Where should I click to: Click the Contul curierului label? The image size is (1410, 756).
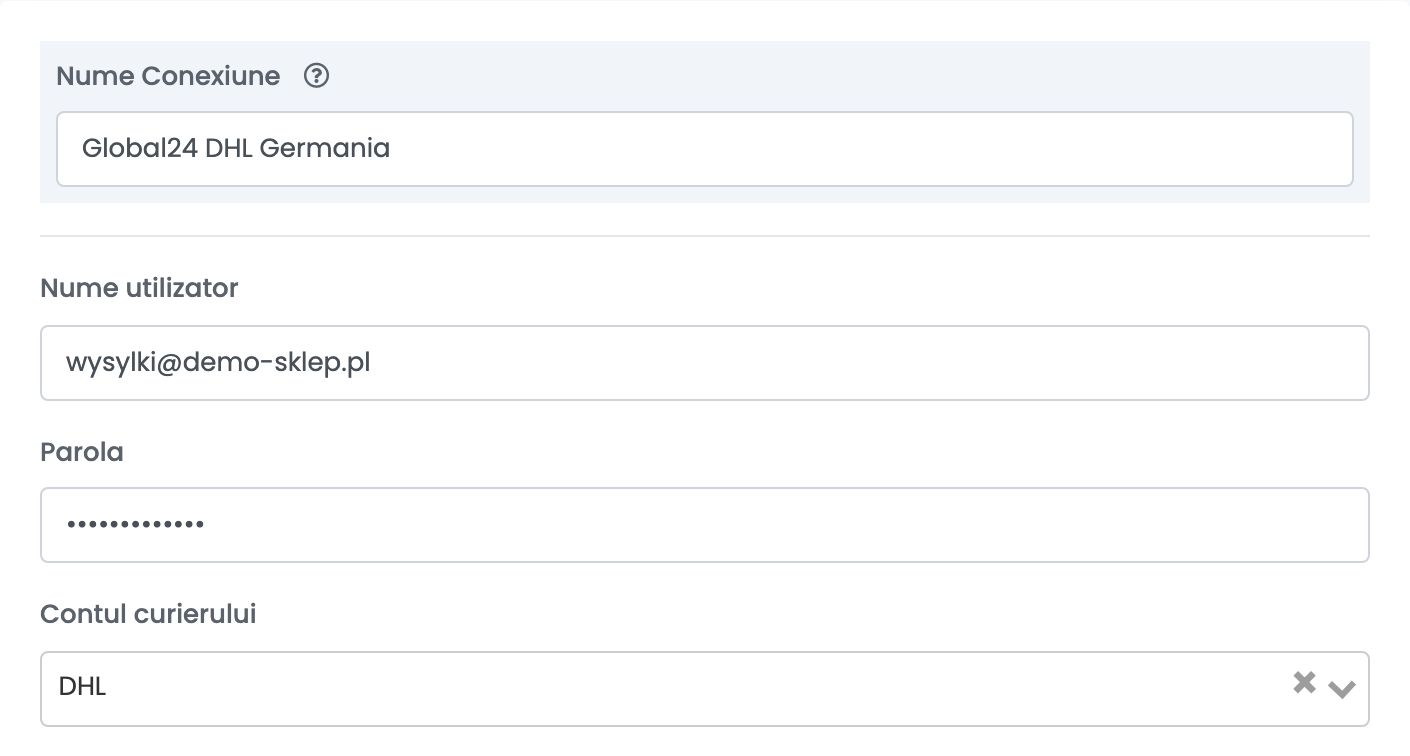(148, 614)
